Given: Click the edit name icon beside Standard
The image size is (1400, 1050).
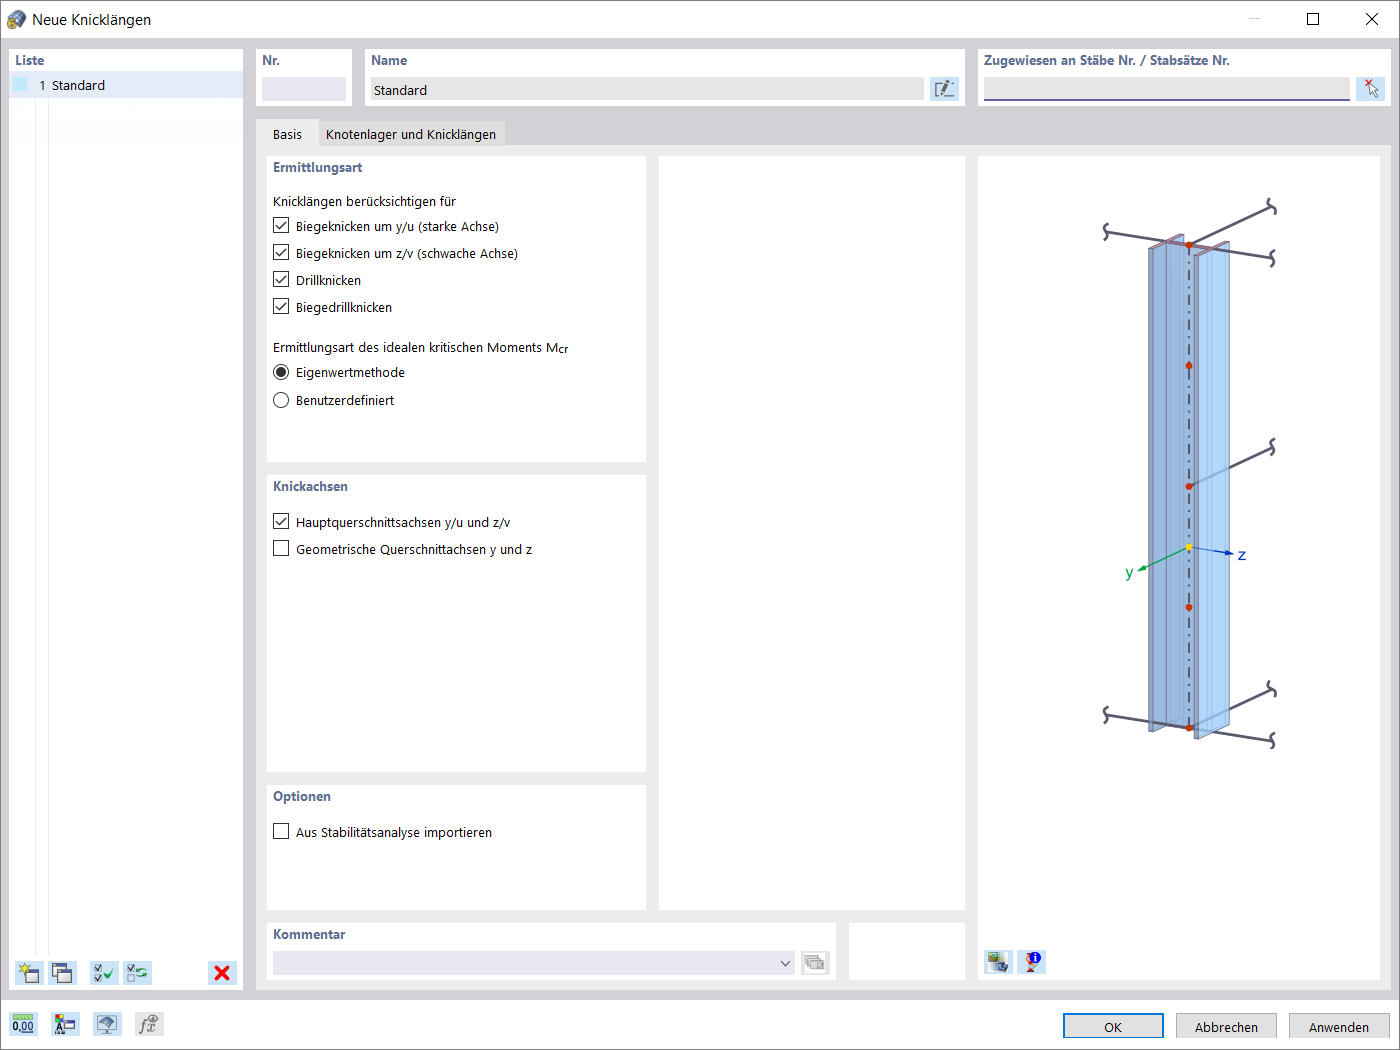Looking at the screenshot, I should tap(944, 89).
